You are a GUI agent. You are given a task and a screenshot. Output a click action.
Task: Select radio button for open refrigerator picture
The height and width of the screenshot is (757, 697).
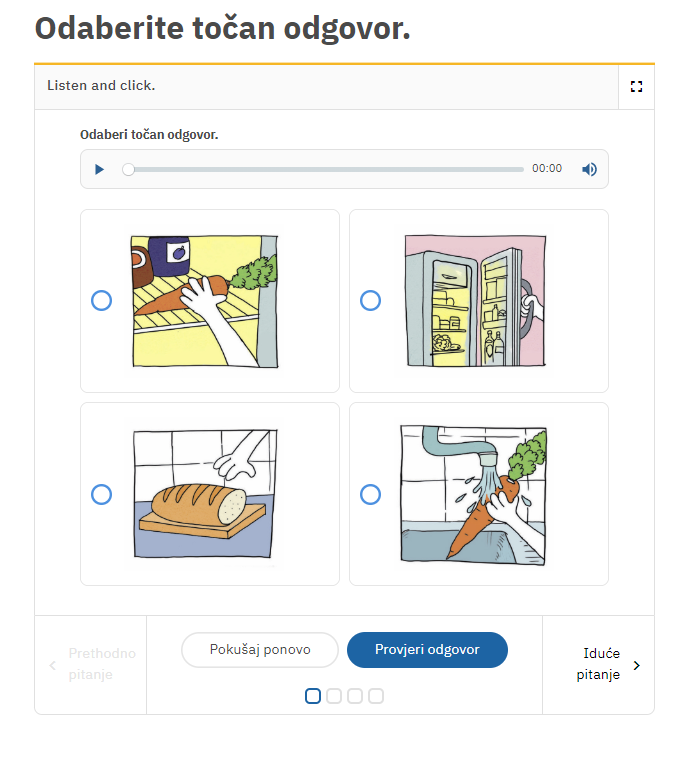pos(370,300)
